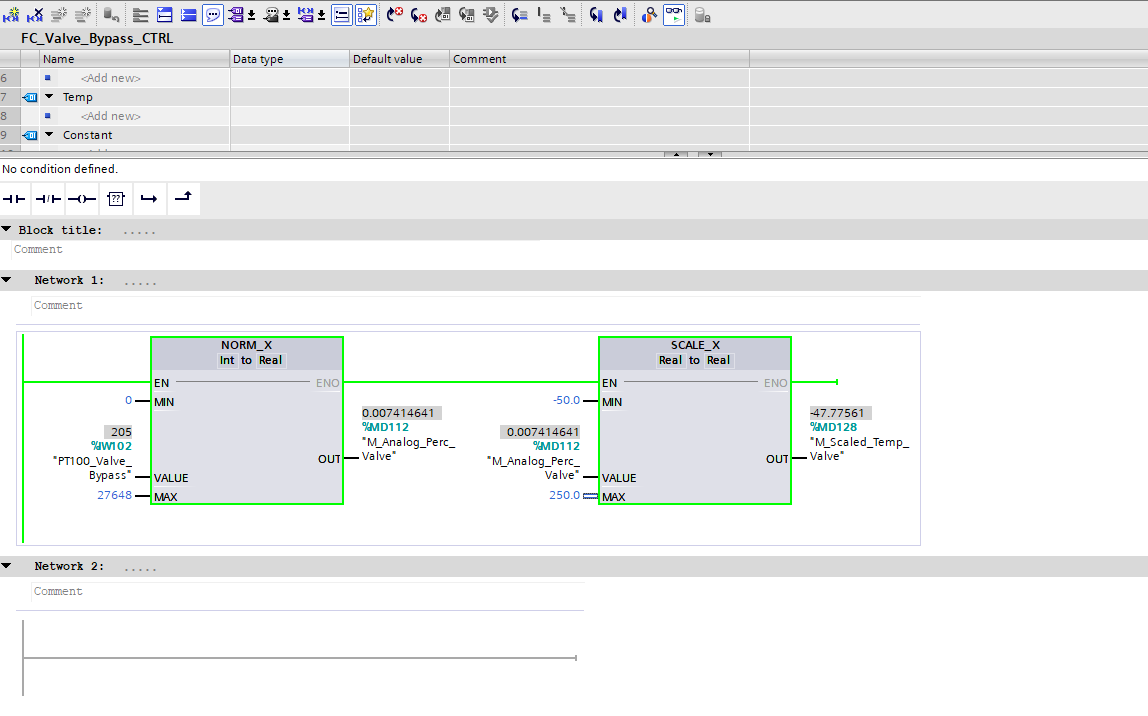Click the Block title comment field
The height and width of the screenshot is (716, 1148).
(x=277, y=250)
